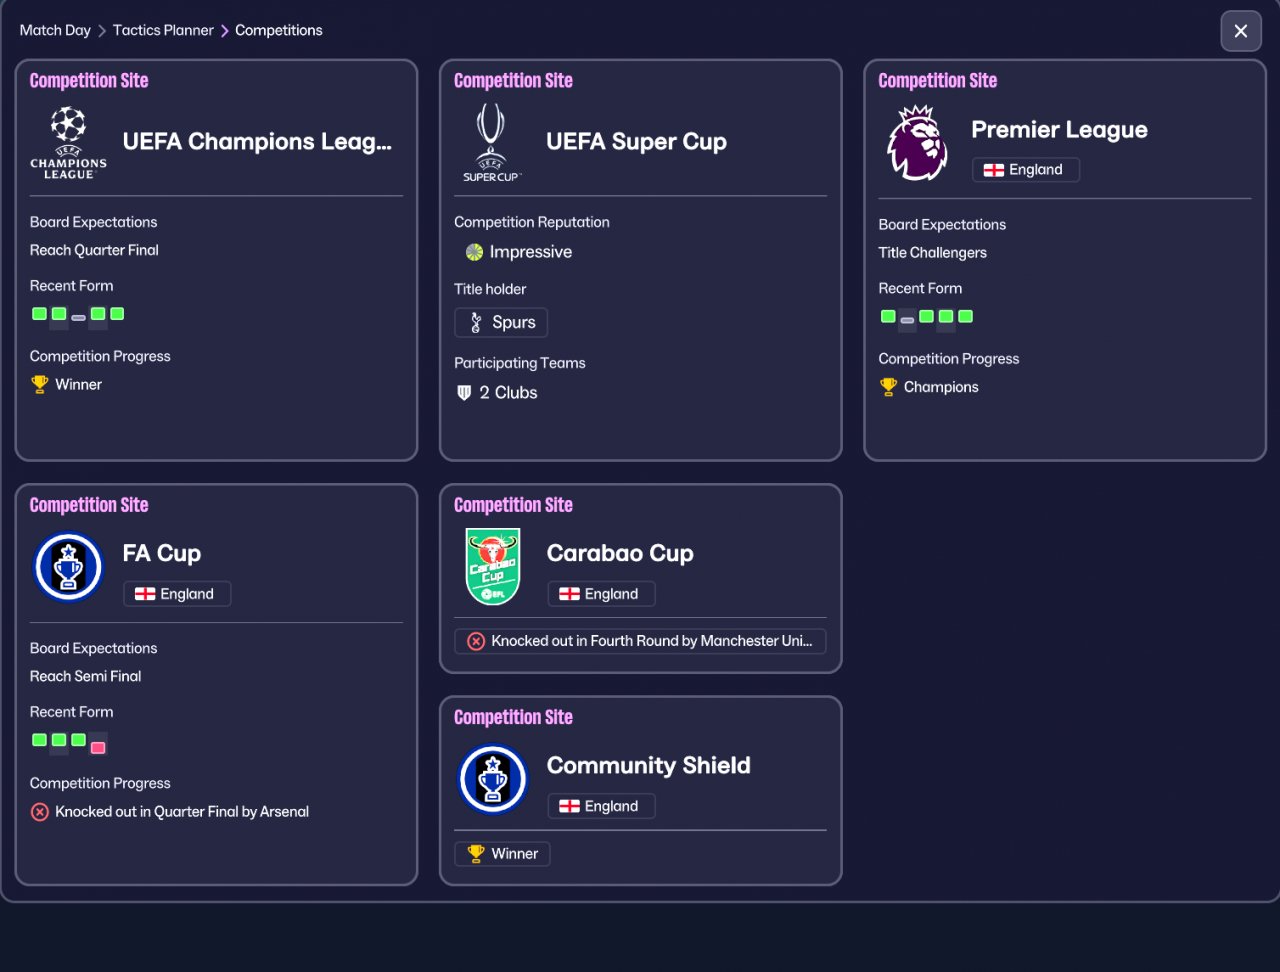Click the Impressive reputation rating icon

pos(474,252)
